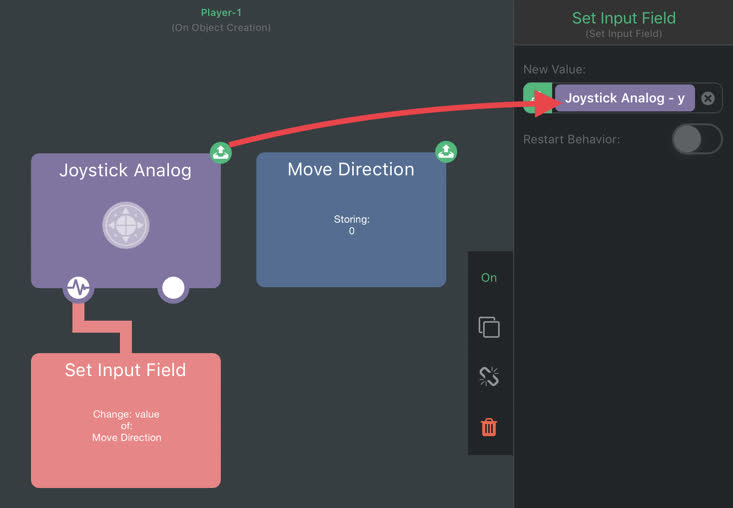733x508 pixels.
Task: Click the white circle connector on Joystick Analog
Action: [x=173, y=288]
